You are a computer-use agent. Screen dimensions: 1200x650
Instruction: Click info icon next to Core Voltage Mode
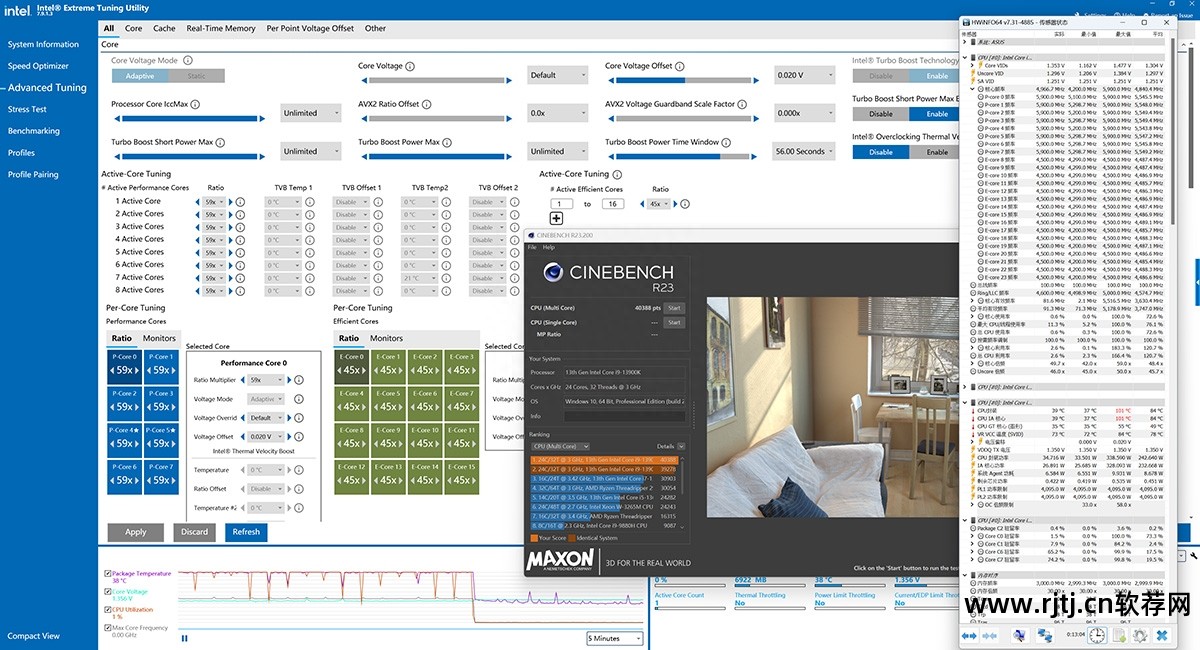187,61
